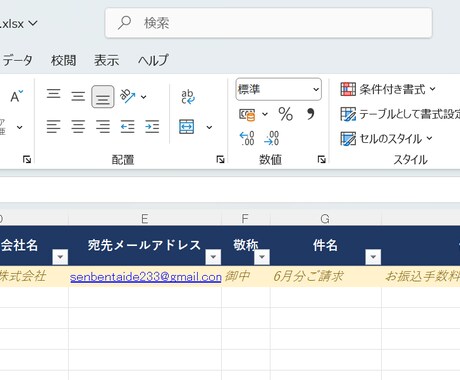Click the senbentaide233@gmail.com email link
Image resolution: width=460 pixels, height=380 pixels.
146,277
